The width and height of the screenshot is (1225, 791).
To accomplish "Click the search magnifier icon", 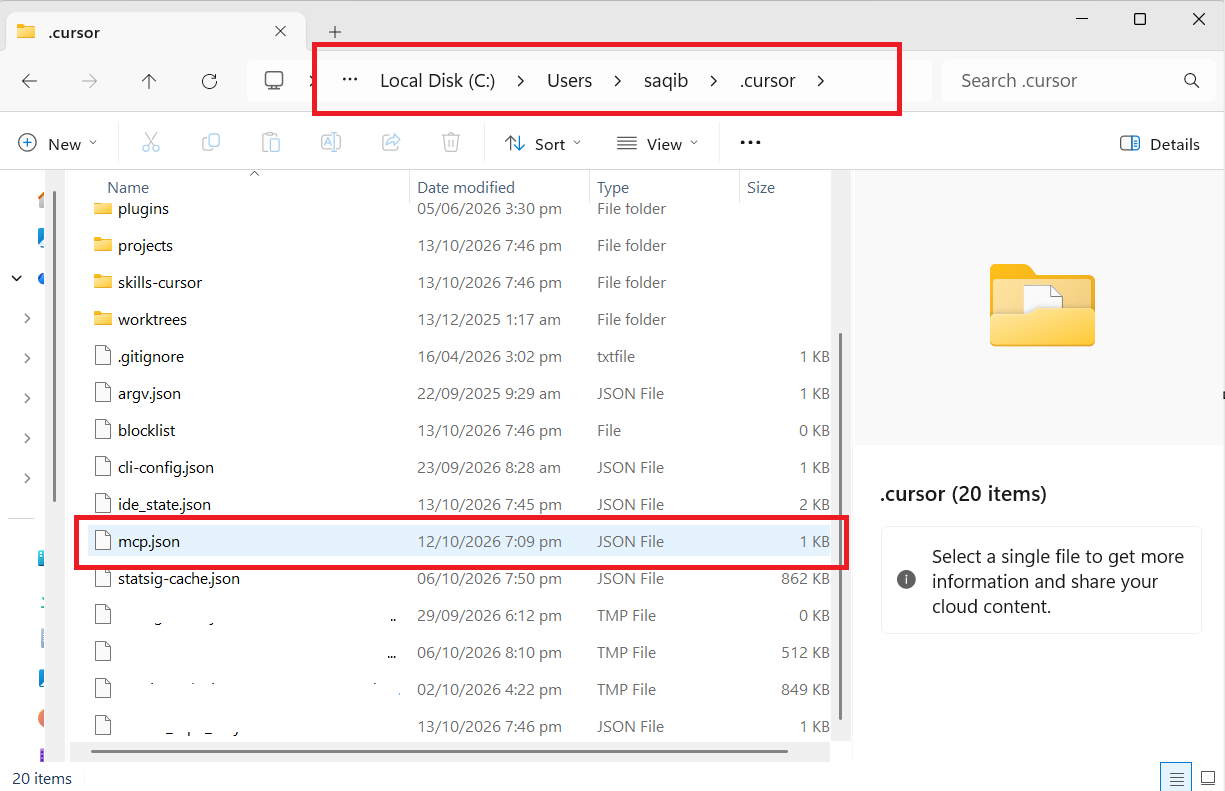I will (x=1191, y=81).
